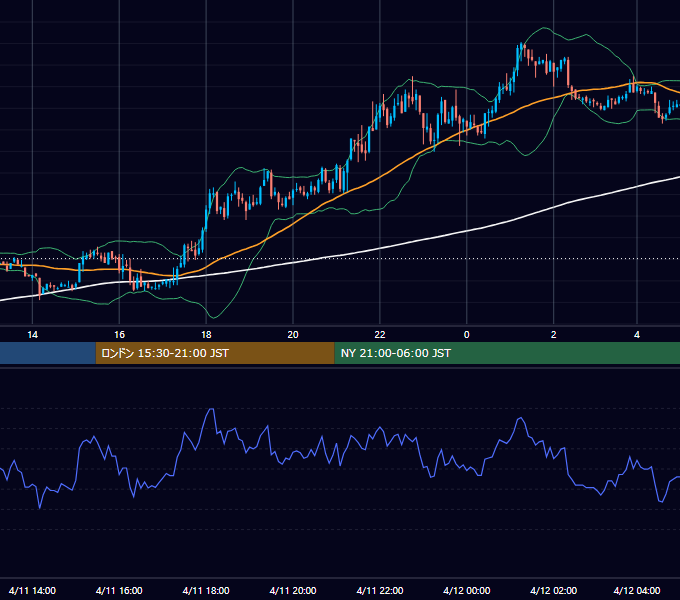The image size is (680, 600).
Task: Click the 4 hour label on price chart axis
Action: click(637, 335)
